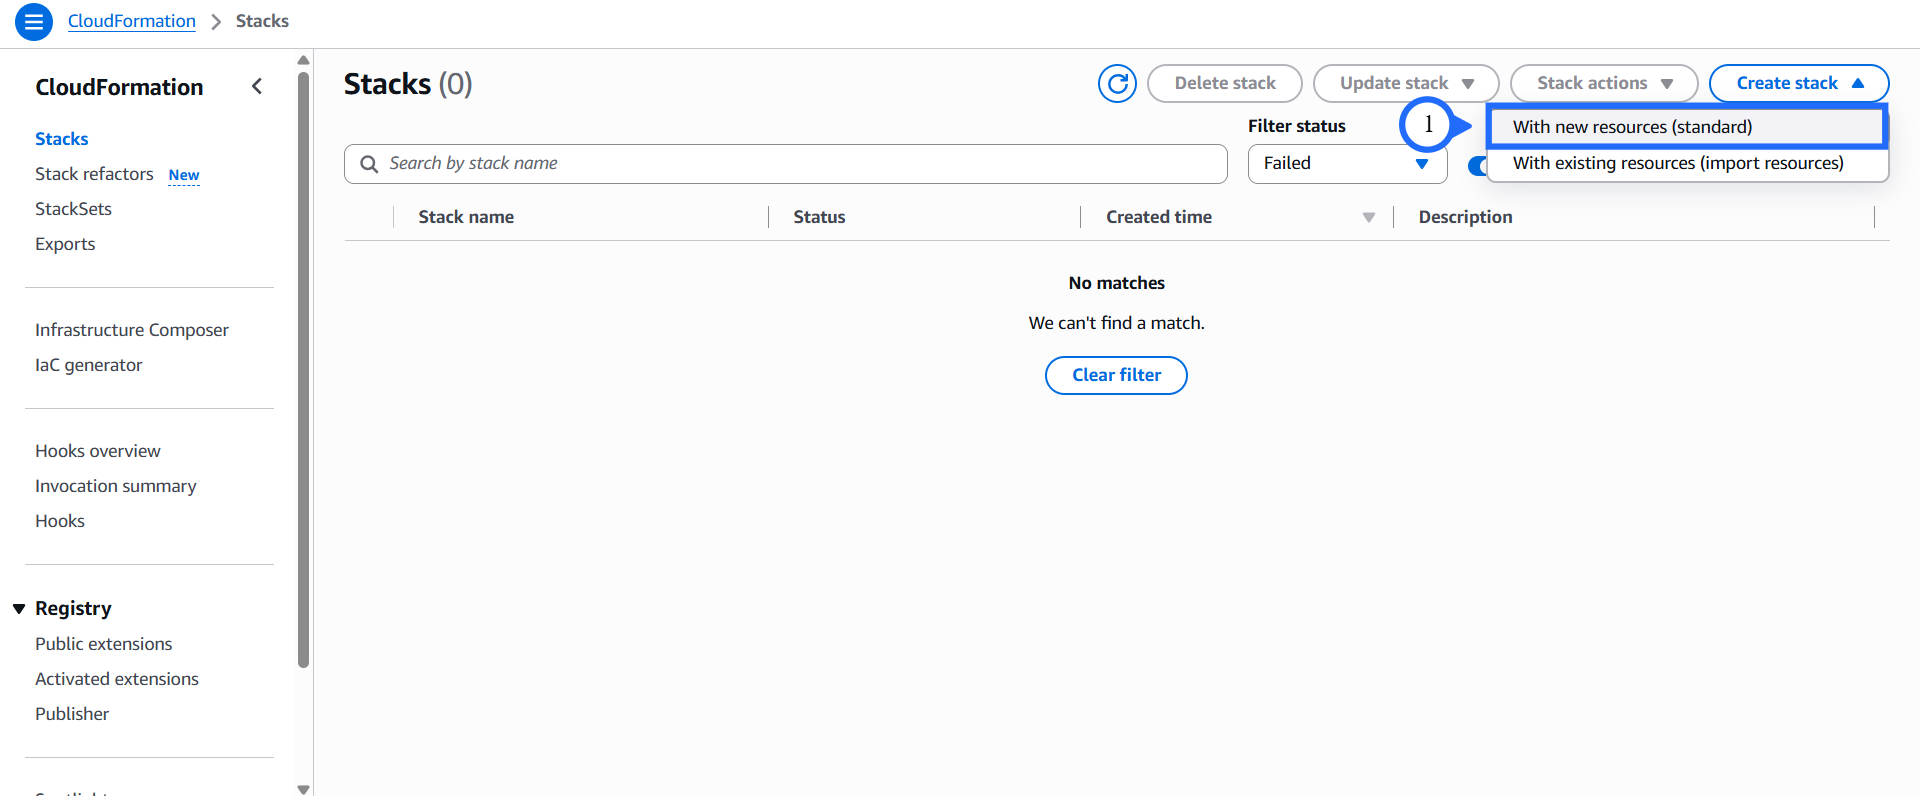
Task: Open the Stack actions dropdown
Action: pyautogui.click(x=1603, y=84)
